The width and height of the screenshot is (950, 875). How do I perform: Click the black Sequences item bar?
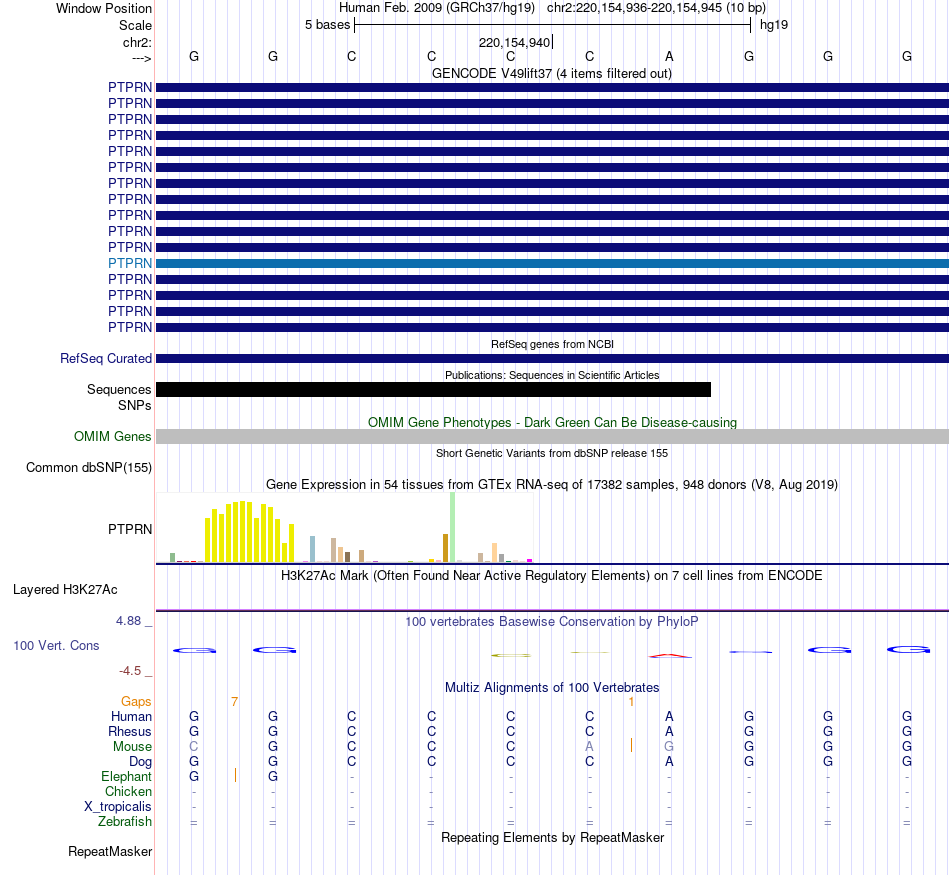coord(433,390)
